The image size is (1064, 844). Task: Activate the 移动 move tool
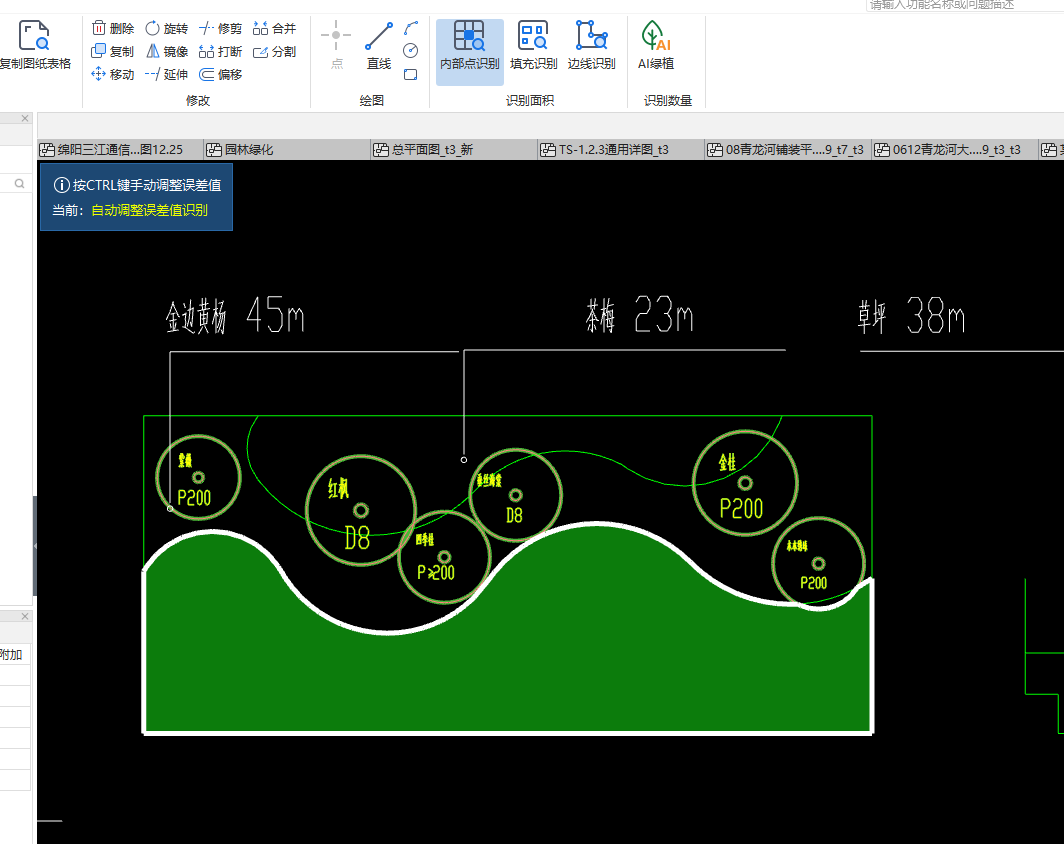[112, 75]
